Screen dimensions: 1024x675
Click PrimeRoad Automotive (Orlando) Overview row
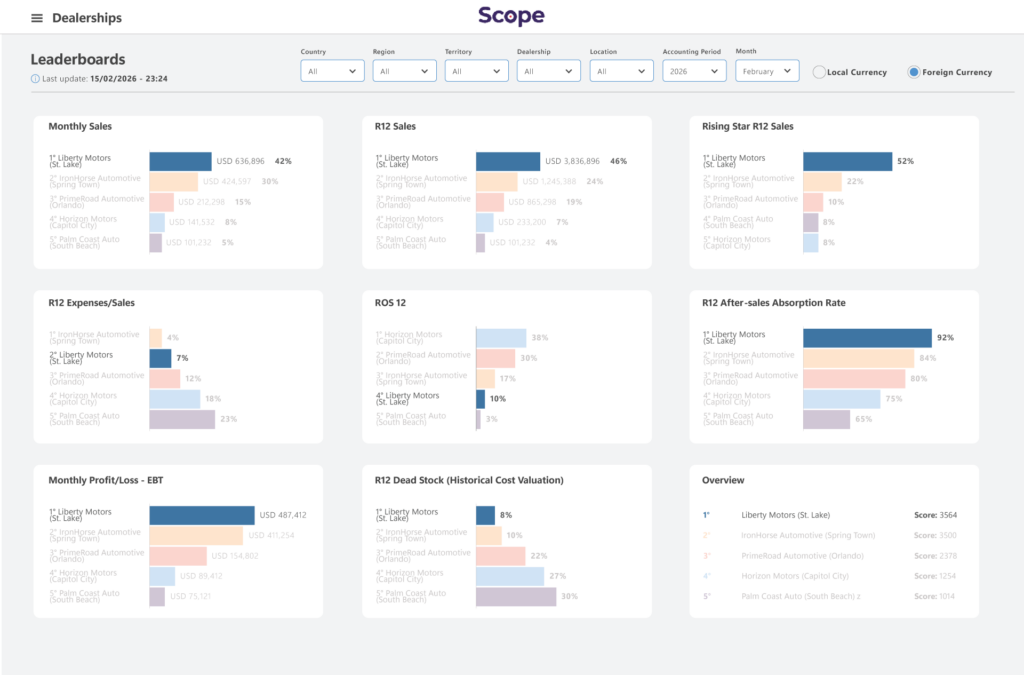point(829,556)
